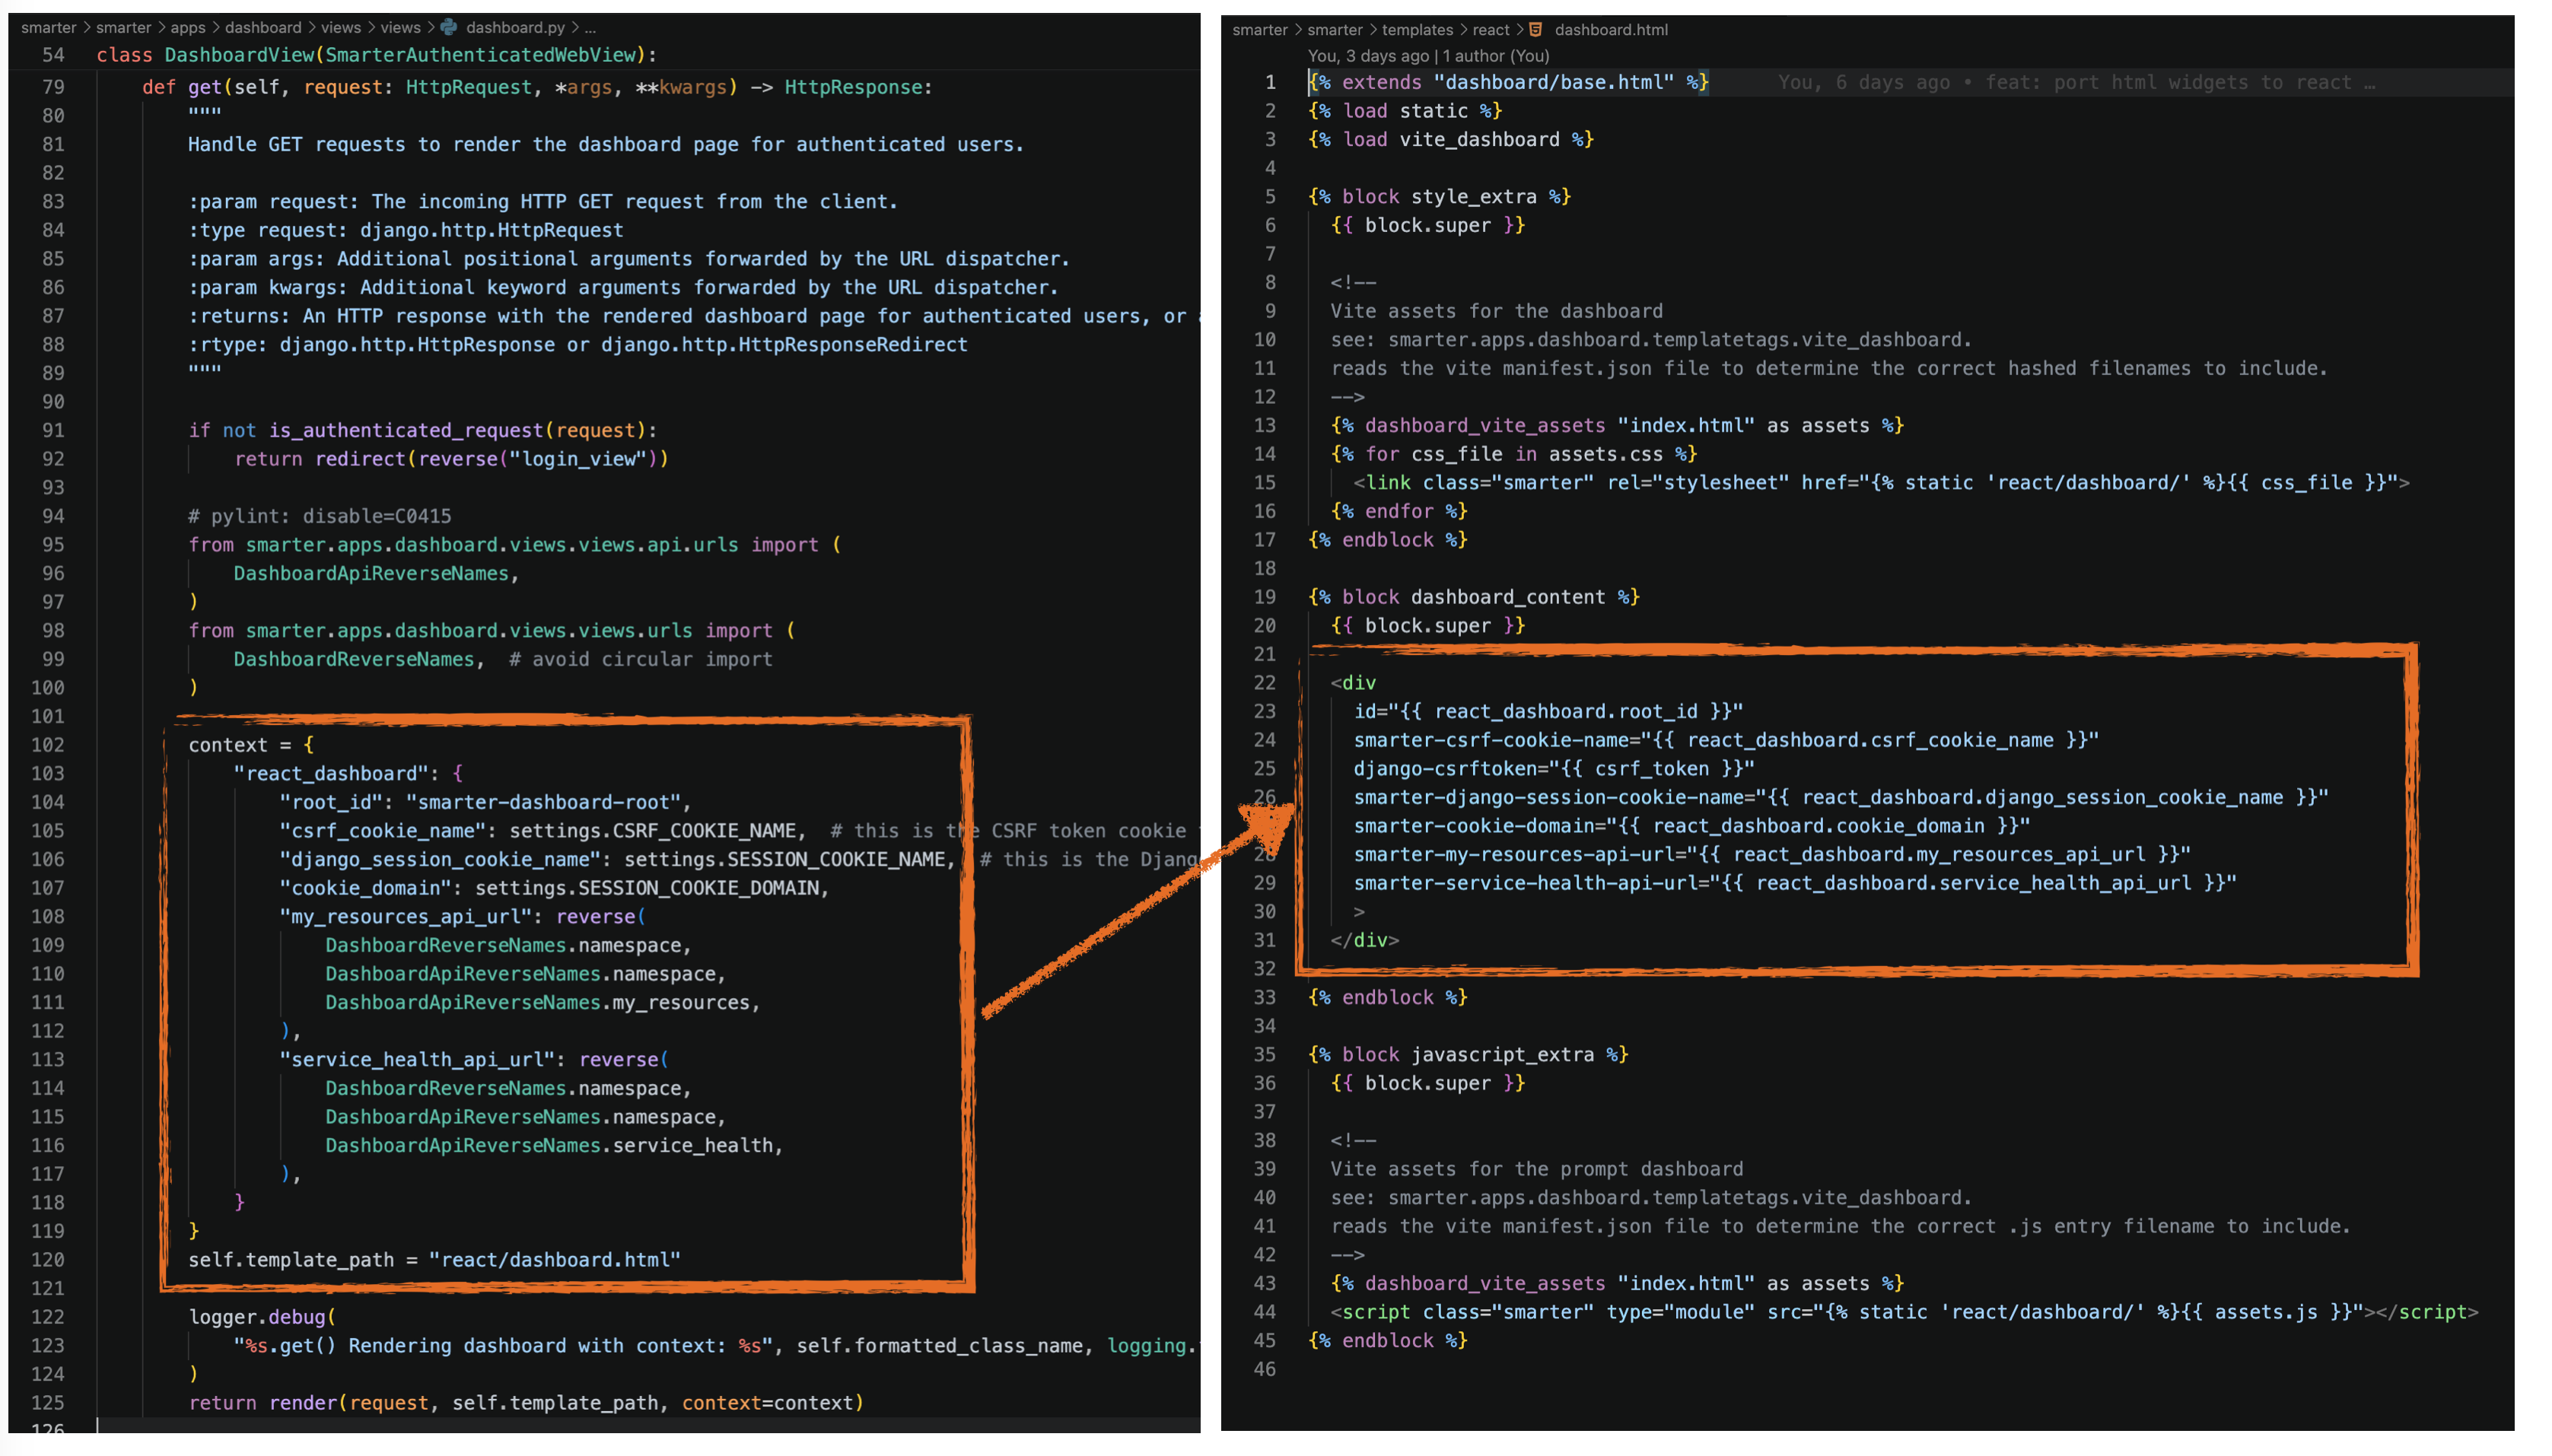Click '"my_resources_api_url": reverse(' line
The width and height of the screenshot is (2552, 1456).
click(x=463, y=917)
